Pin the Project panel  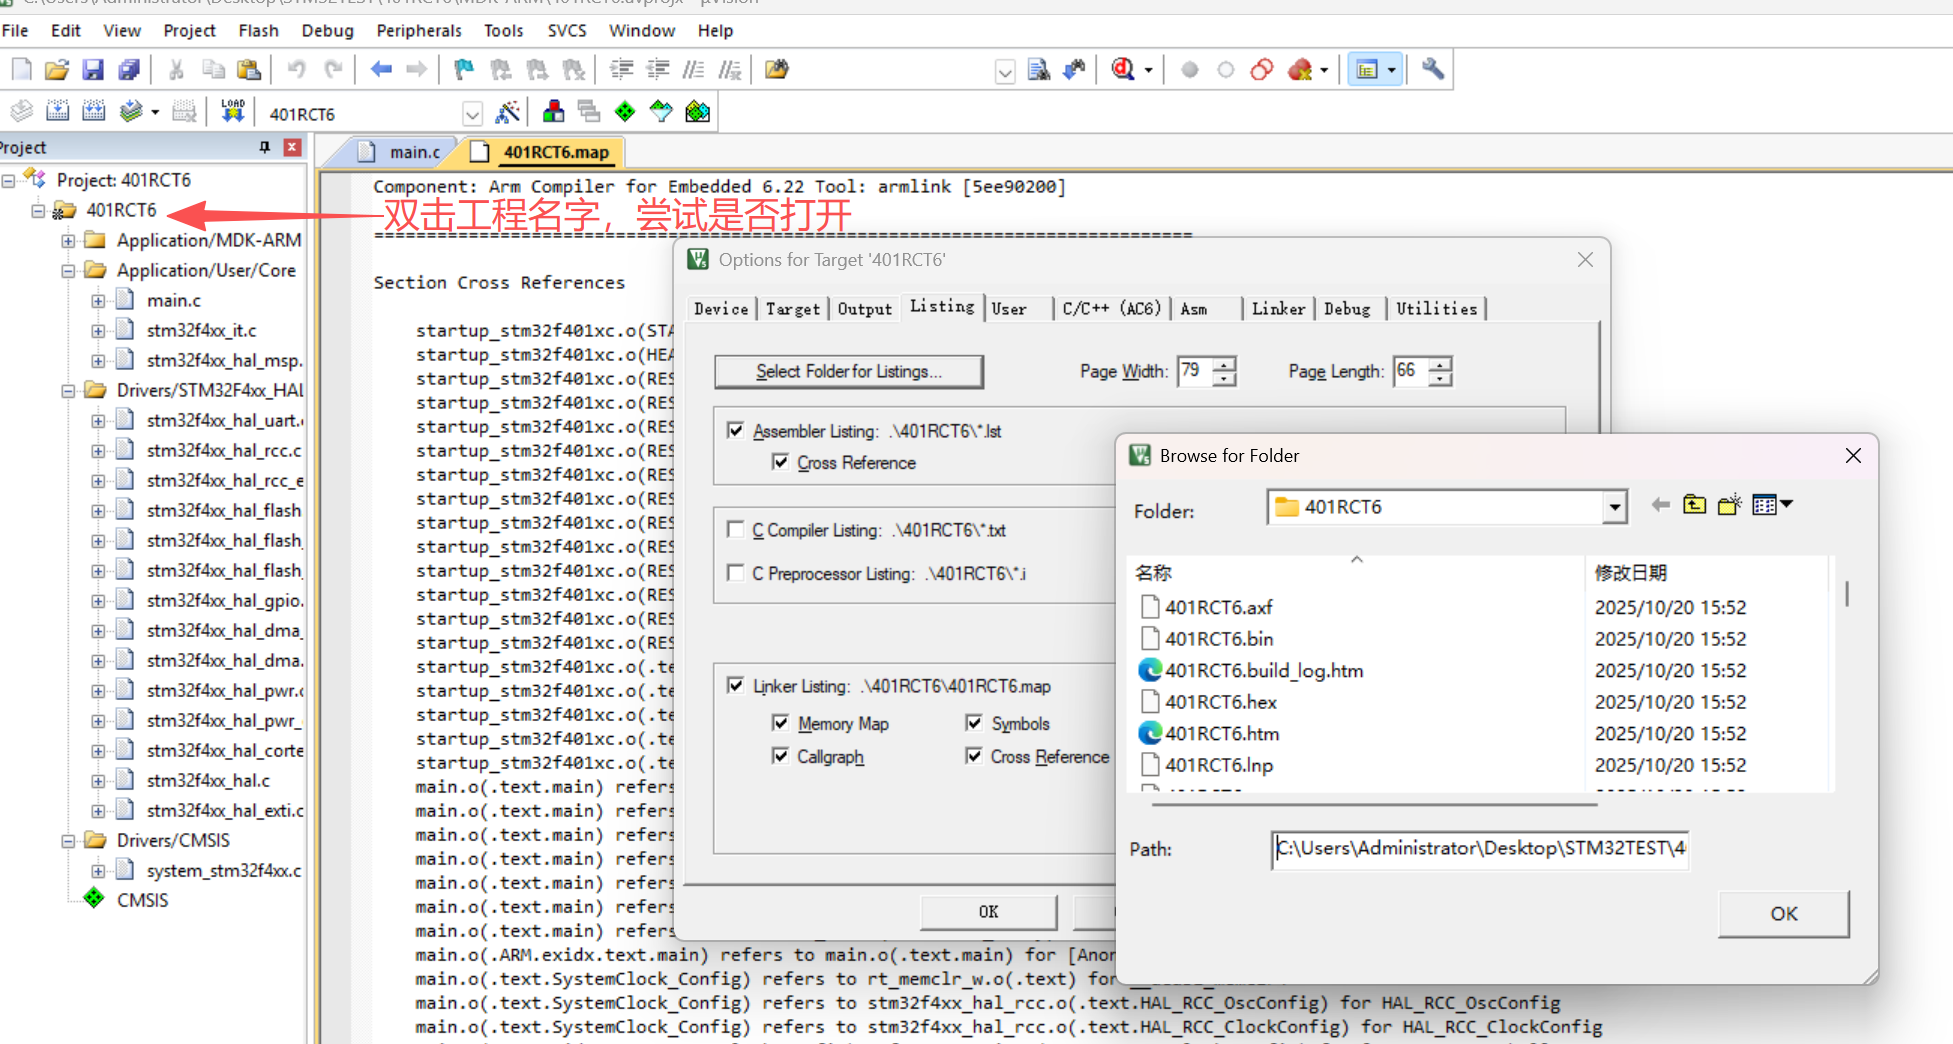coord(264,147)
